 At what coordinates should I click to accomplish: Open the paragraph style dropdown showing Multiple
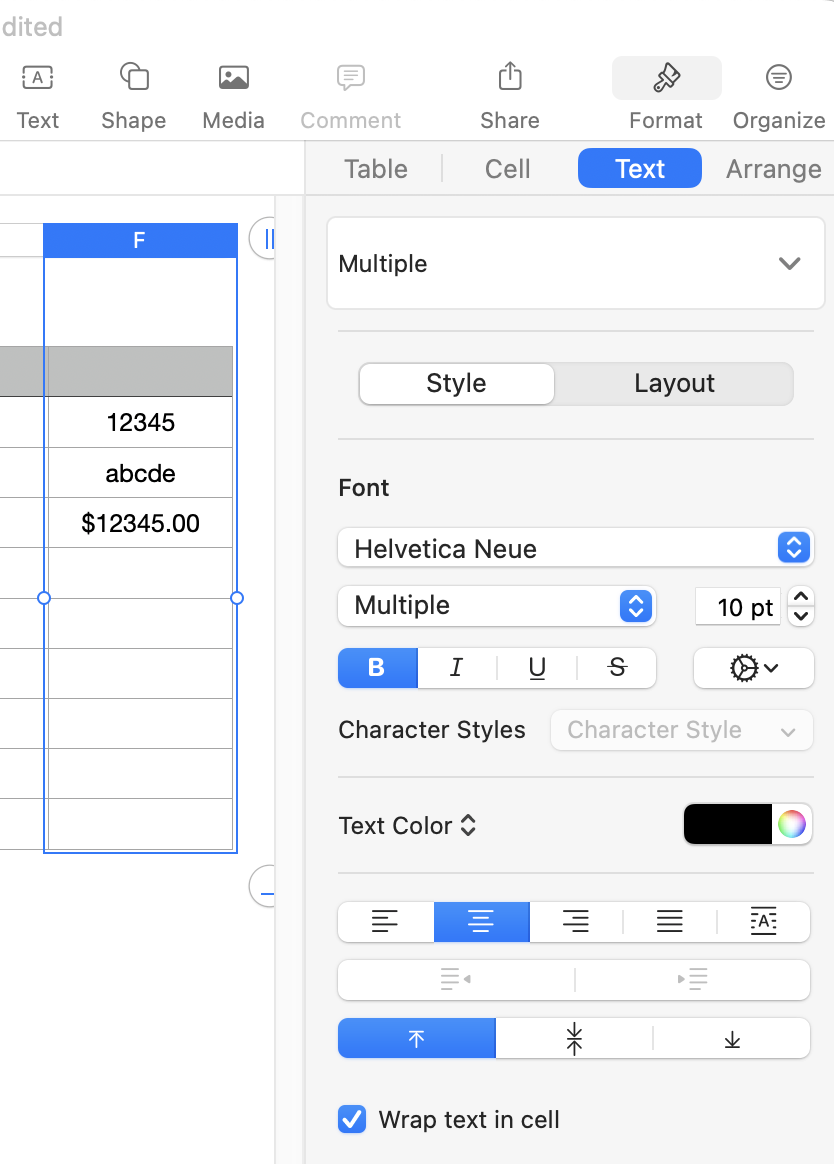point(575,263)
